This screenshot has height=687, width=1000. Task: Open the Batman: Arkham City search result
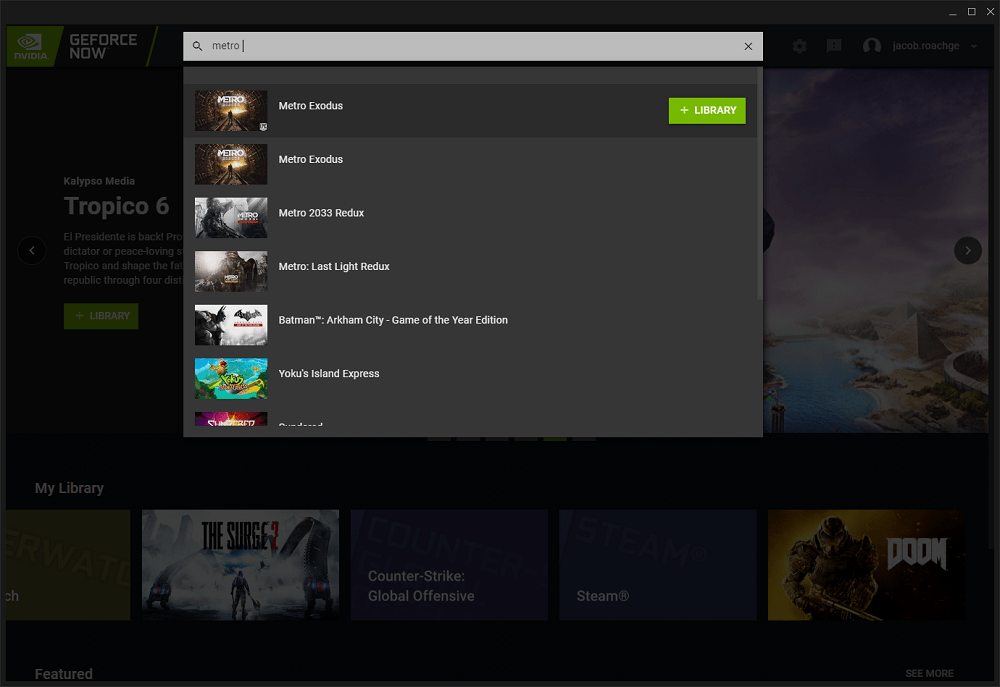point(470,325)
